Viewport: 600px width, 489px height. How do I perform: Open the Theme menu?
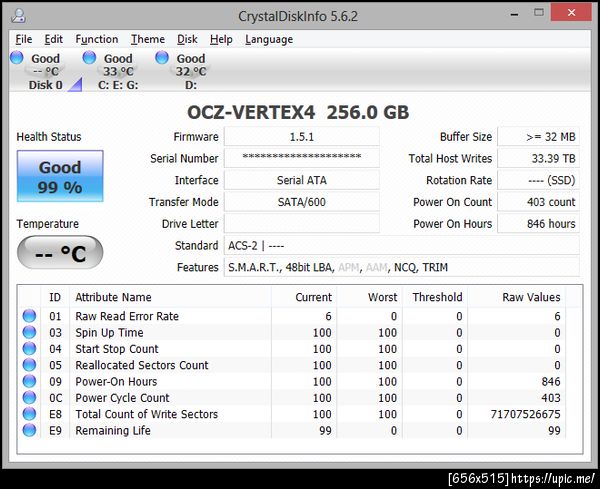148,39
